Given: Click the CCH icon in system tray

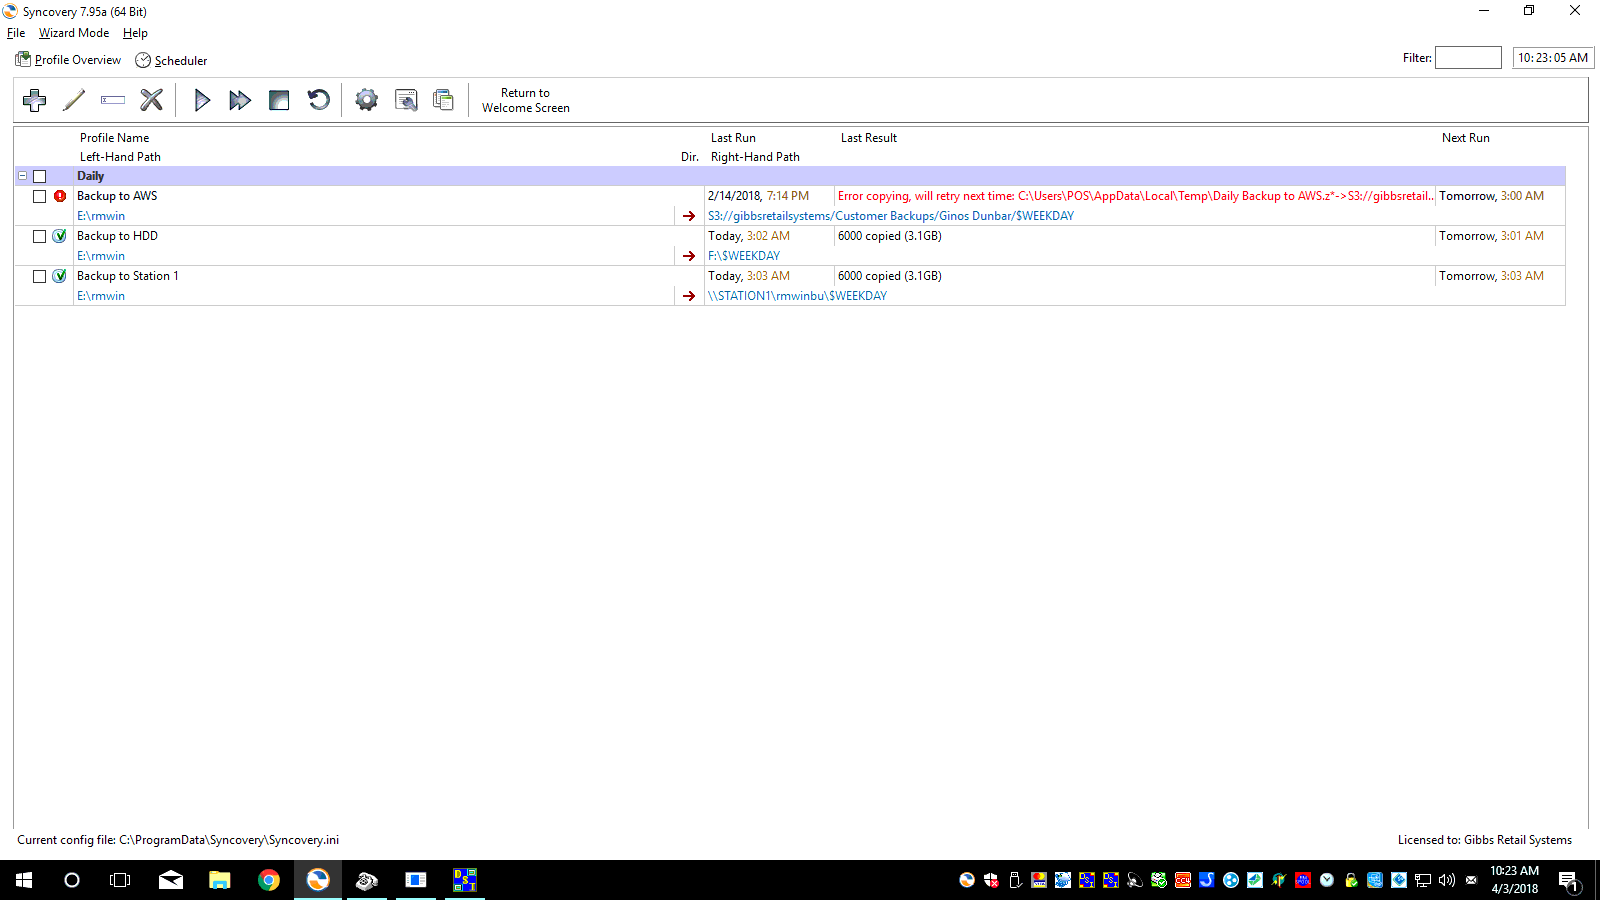Looking at the screenshot, I should click(1183, 880).
